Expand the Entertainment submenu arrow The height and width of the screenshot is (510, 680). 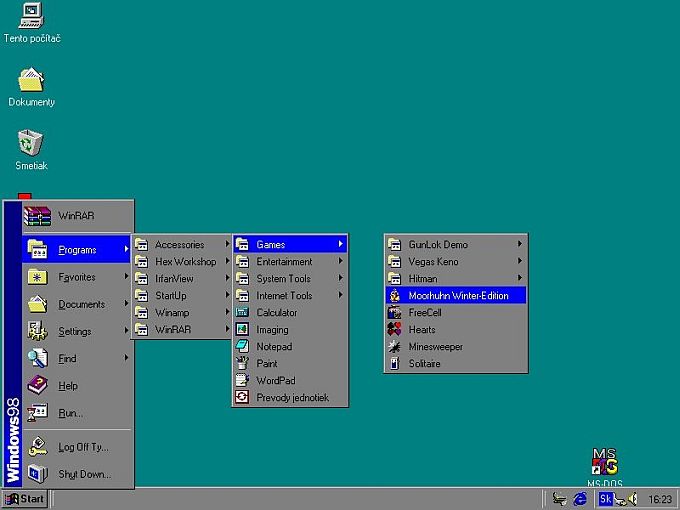[341, 261]
